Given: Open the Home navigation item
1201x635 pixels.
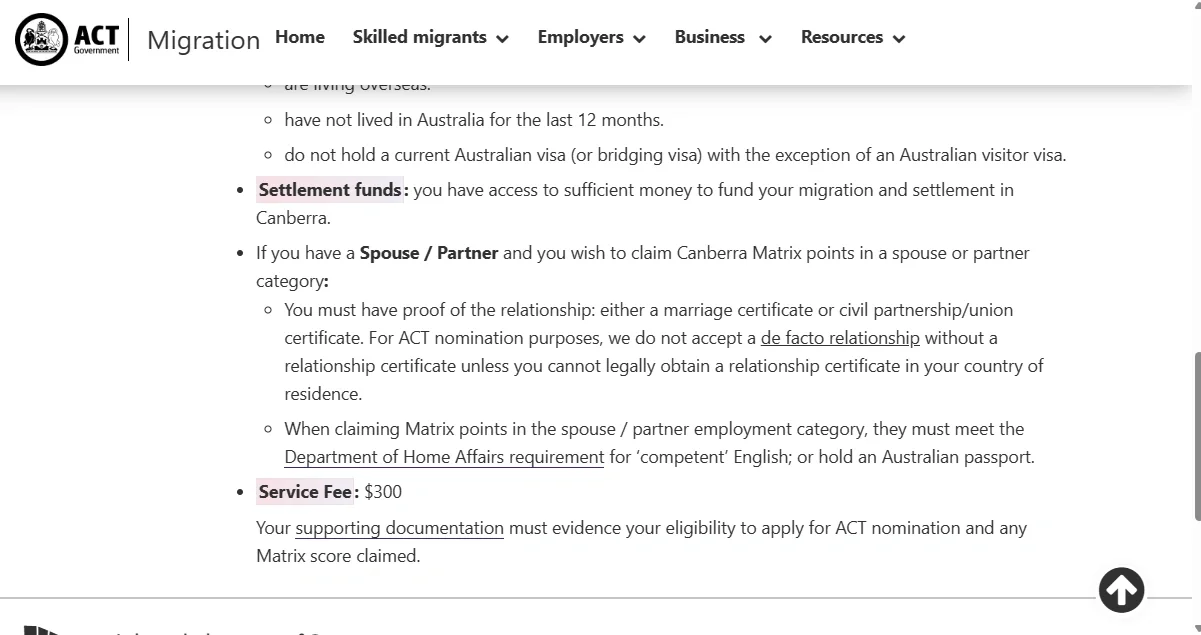Looking at the screenshot, I should 300,37.
